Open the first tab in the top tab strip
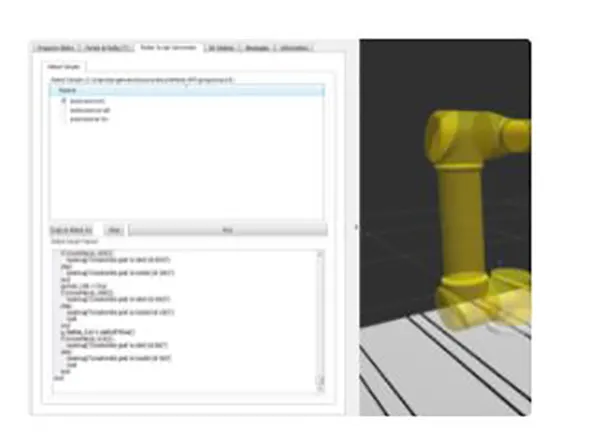The width and height of the screenshot is (600, 446). (x=56, y=48)
